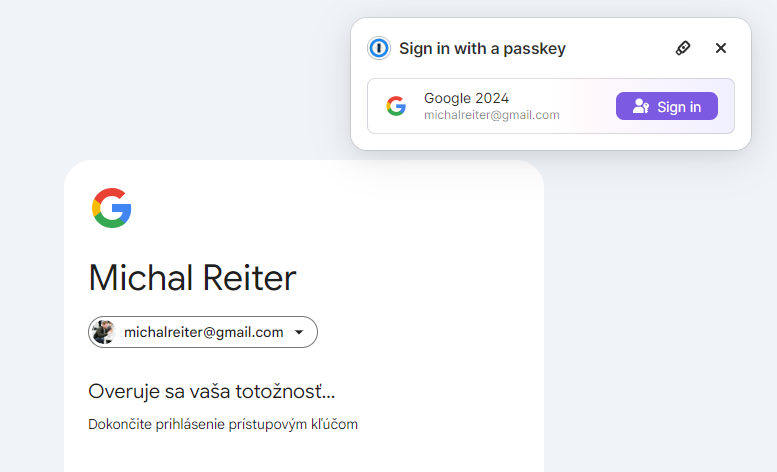
Task: Open the michalreiter@gmail.com account chip
Action: (203, 332)
